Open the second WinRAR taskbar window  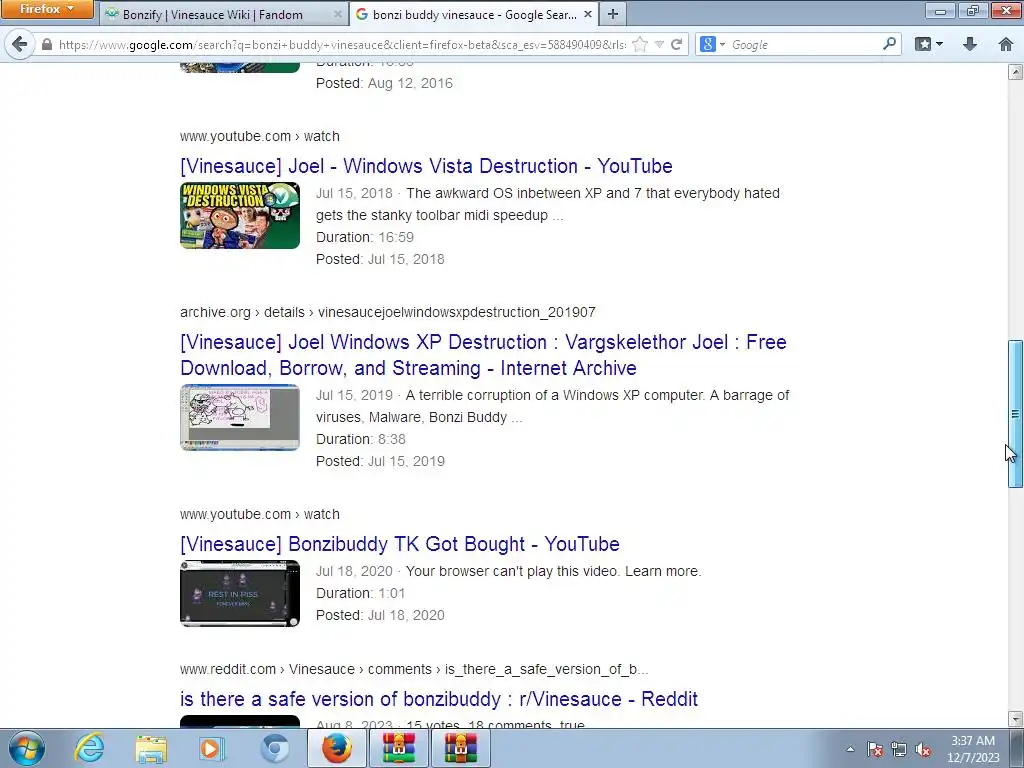point(461,748)
